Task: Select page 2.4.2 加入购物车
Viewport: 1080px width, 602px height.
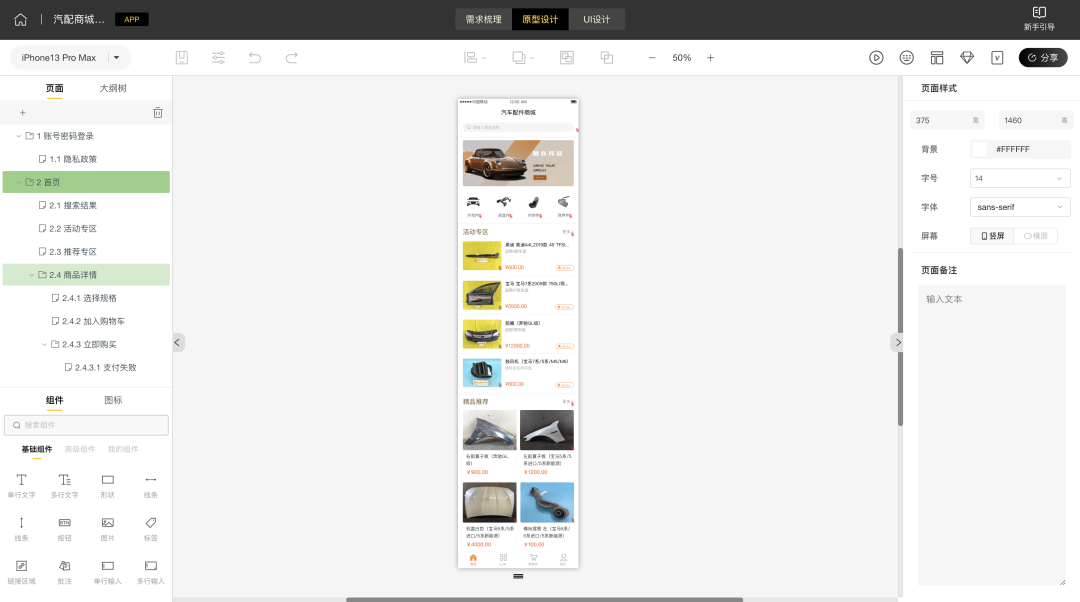Action: (86, 321)
